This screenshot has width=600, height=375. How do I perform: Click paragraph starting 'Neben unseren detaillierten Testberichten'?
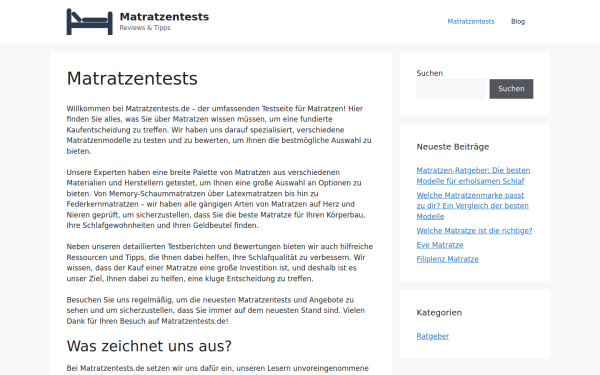tap(220, 262)
